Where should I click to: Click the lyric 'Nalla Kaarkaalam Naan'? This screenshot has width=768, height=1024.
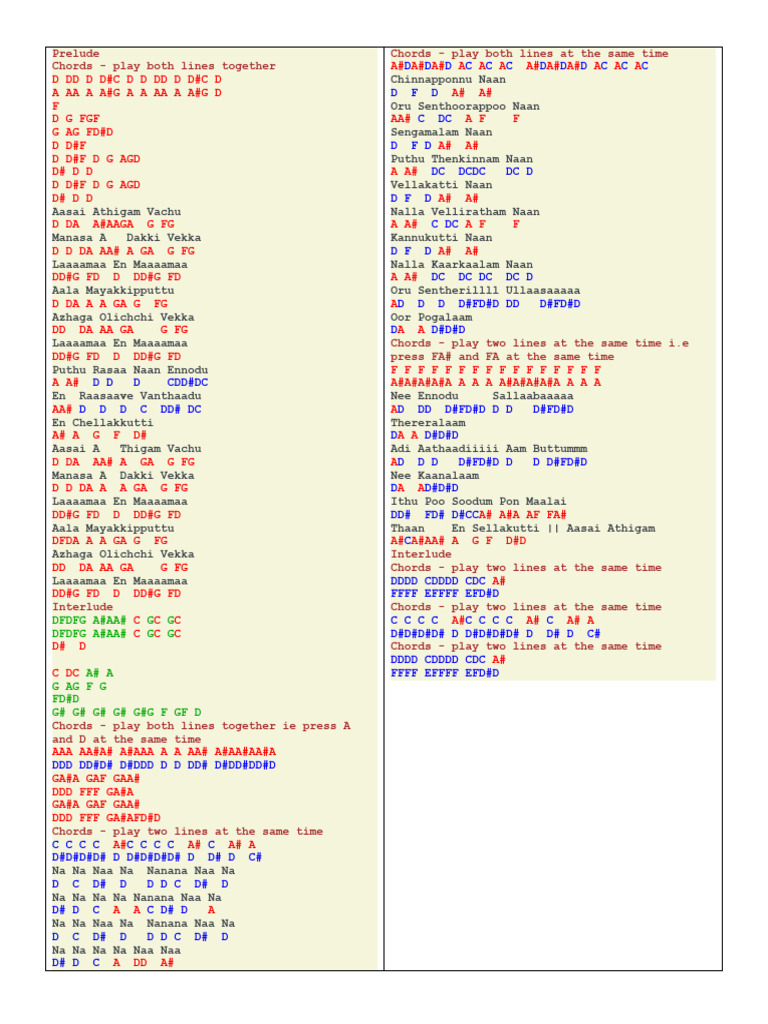point(462,264)
